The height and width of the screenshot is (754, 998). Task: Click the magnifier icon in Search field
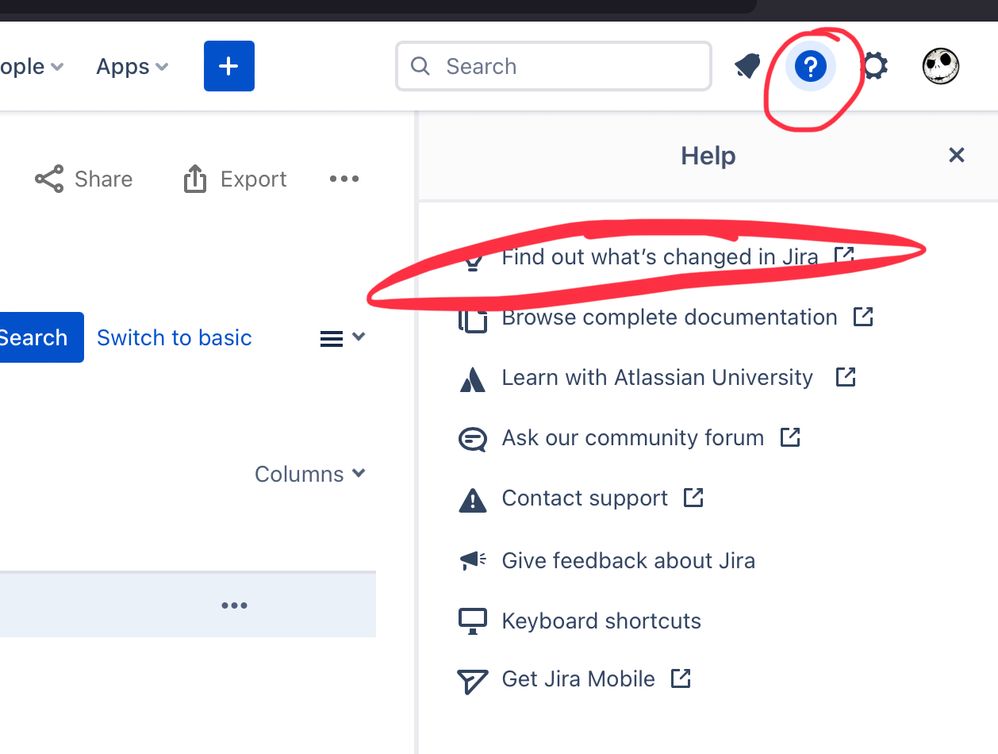[x=420, y=66]
